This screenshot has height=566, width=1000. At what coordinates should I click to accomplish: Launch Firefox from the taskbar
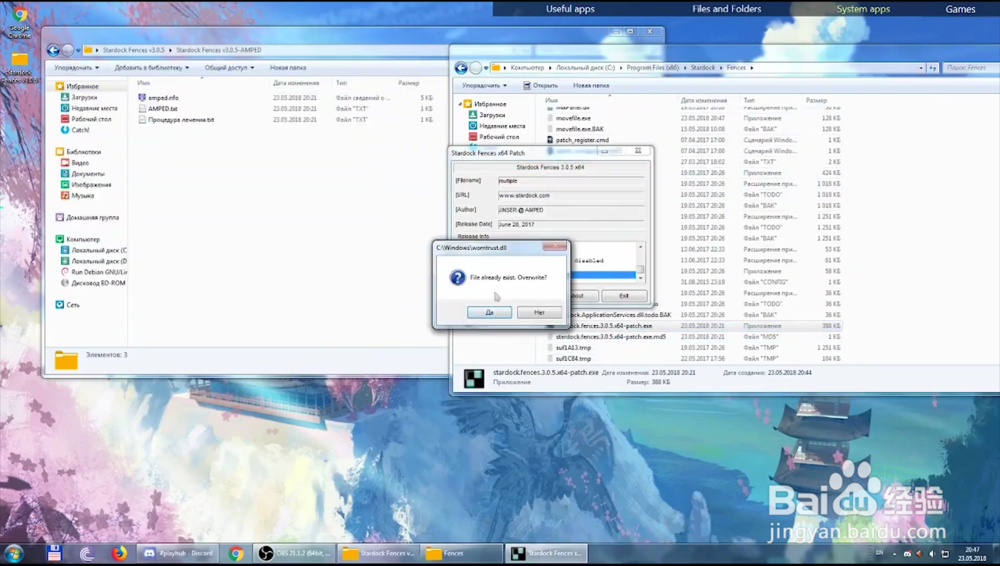[x=119, y=553]
